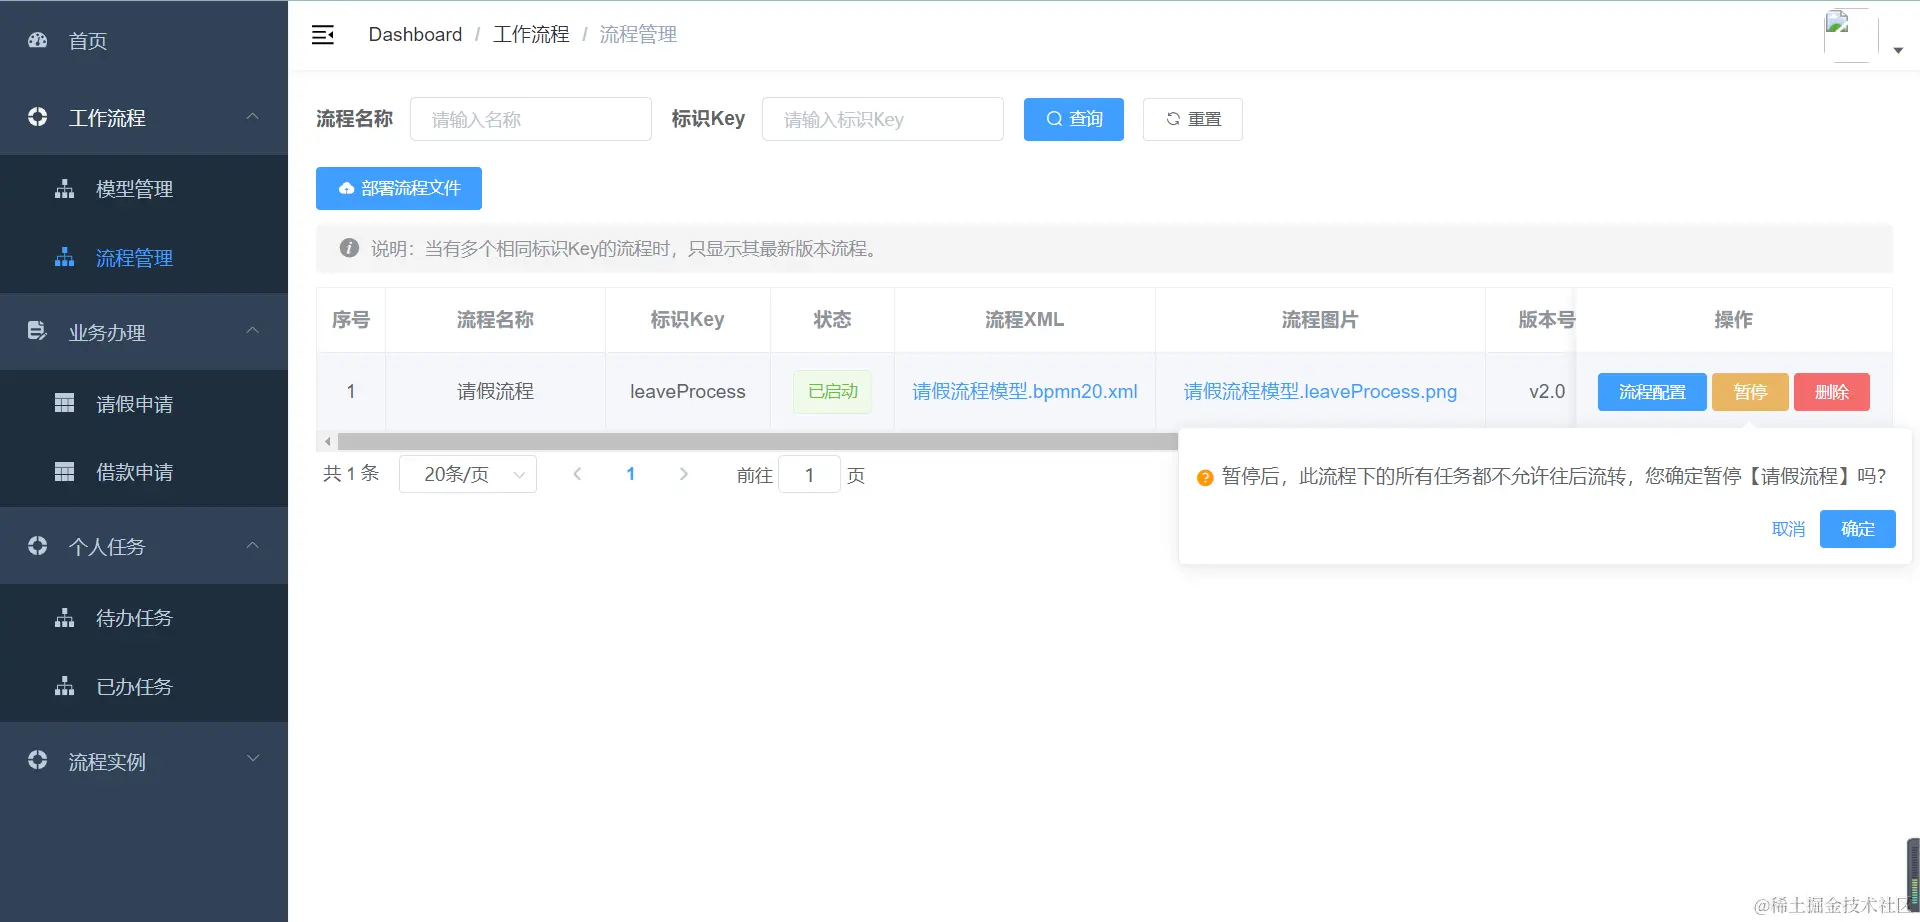Click the 共 1 条 total count text
Viewport: 1920px width, 922px height.
[x=351, y=474]
